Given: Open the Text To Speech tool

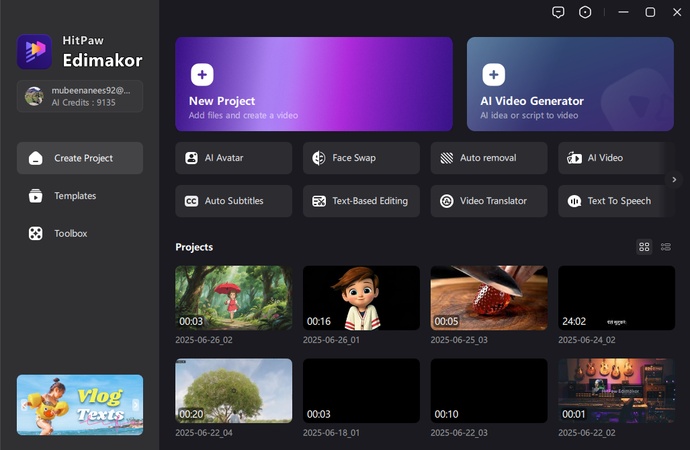Looking at the screenshot, I should pyautogui.click(x=616, y=201).
